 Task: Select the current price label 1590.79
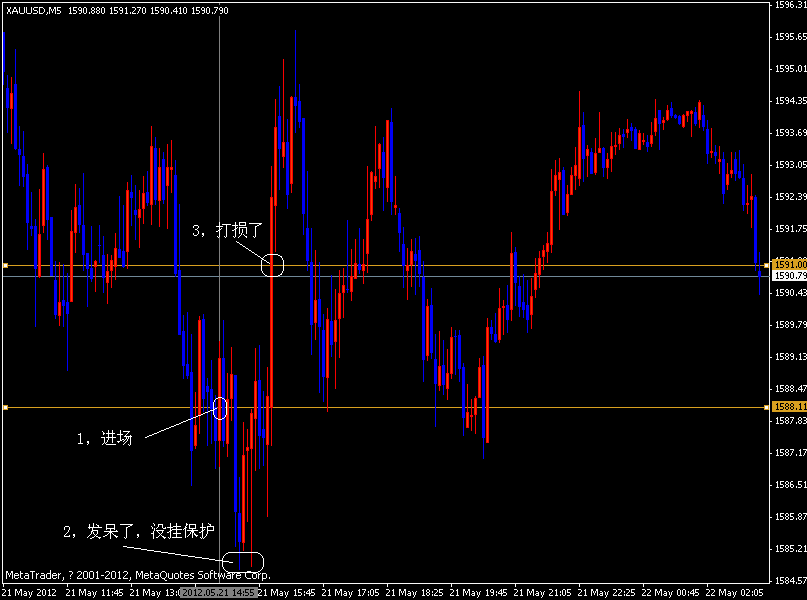coord(790,275)
